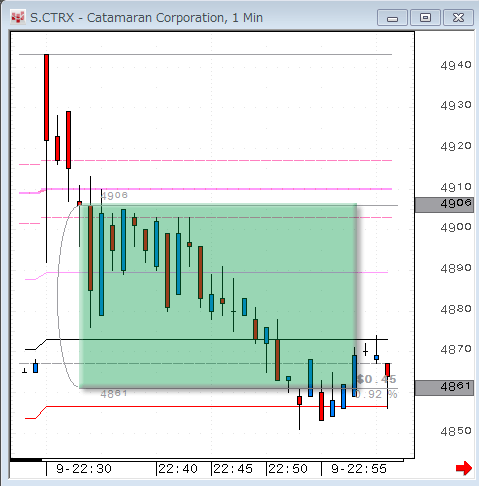Click the S.CTRX - Catamaran Corporation title text
479x486 pixels.
click(x=146, y=18)
